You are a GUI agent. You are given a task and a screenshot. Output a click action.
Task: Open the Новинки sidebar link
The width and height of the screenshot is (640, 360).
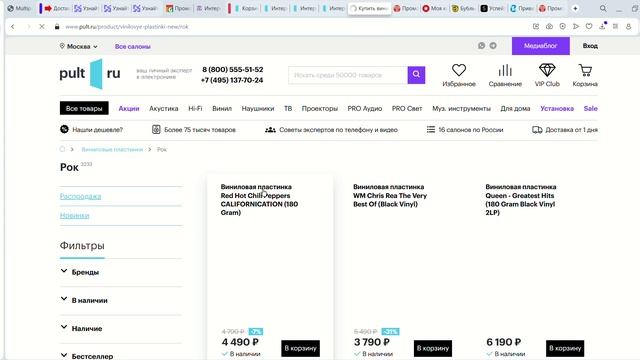pyautogui.click(x=74, y=216)
